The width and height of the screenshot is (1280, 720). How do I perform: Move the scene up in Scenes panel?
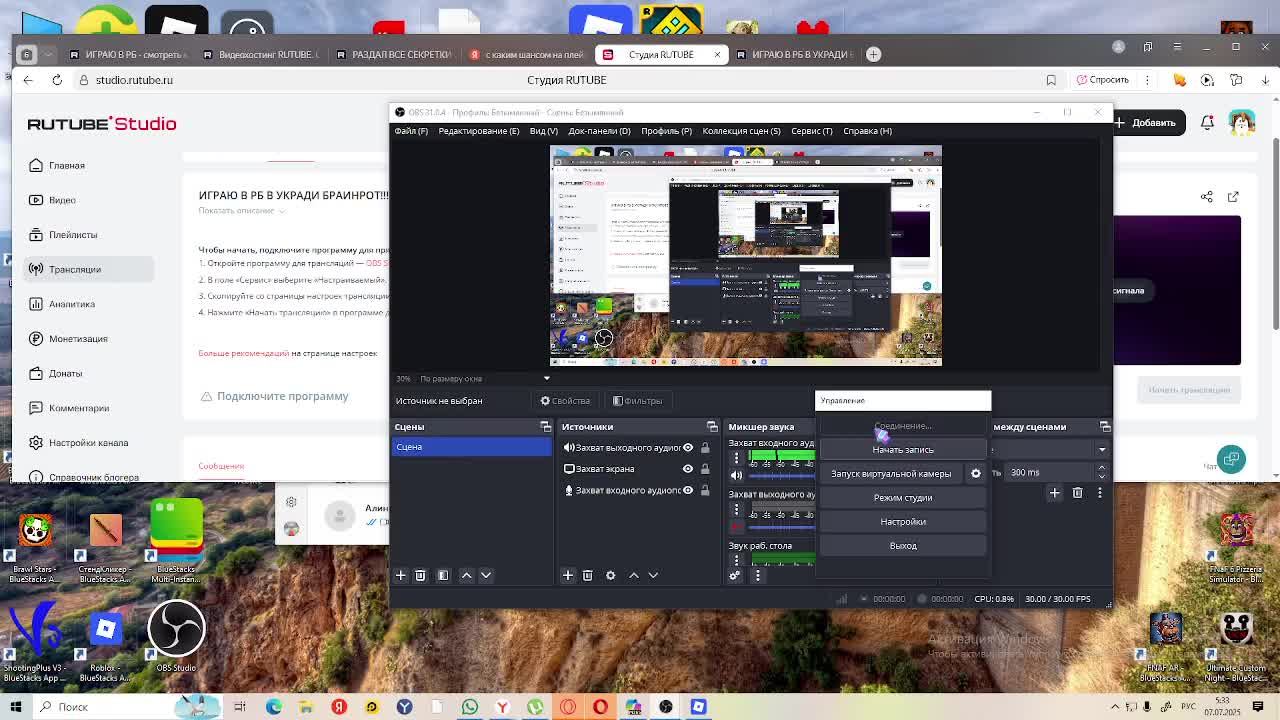click(466, 575)
